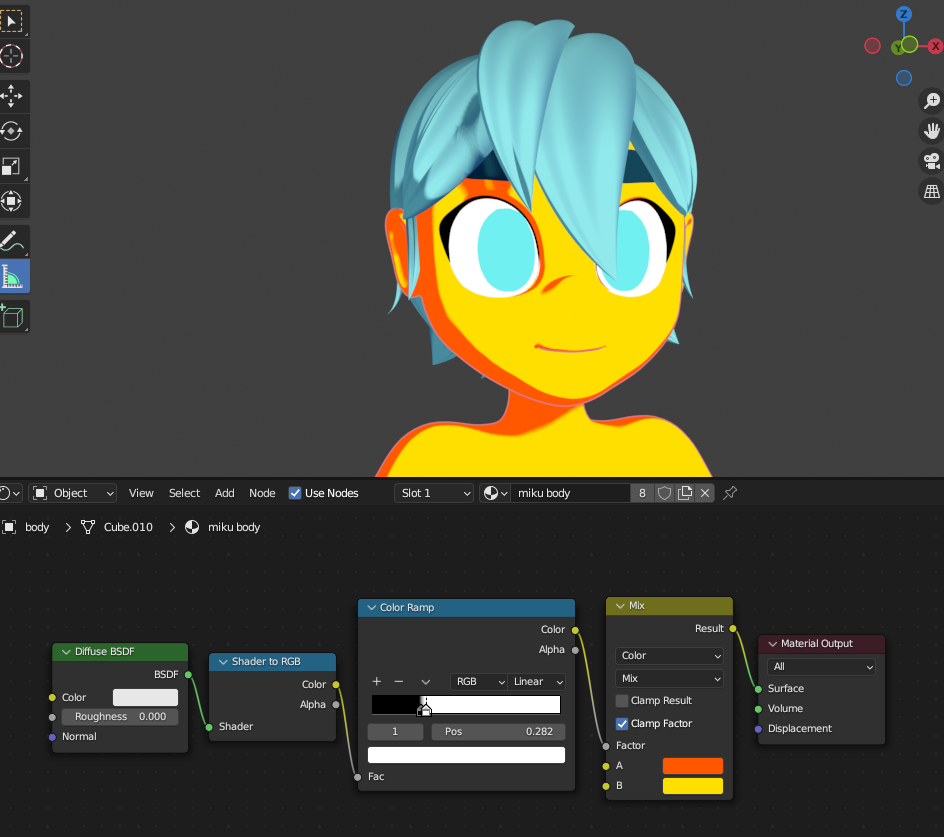
Task: Click the negative Z axis gizmo circle
Action: pyautogui.click(x=903, y=78)
